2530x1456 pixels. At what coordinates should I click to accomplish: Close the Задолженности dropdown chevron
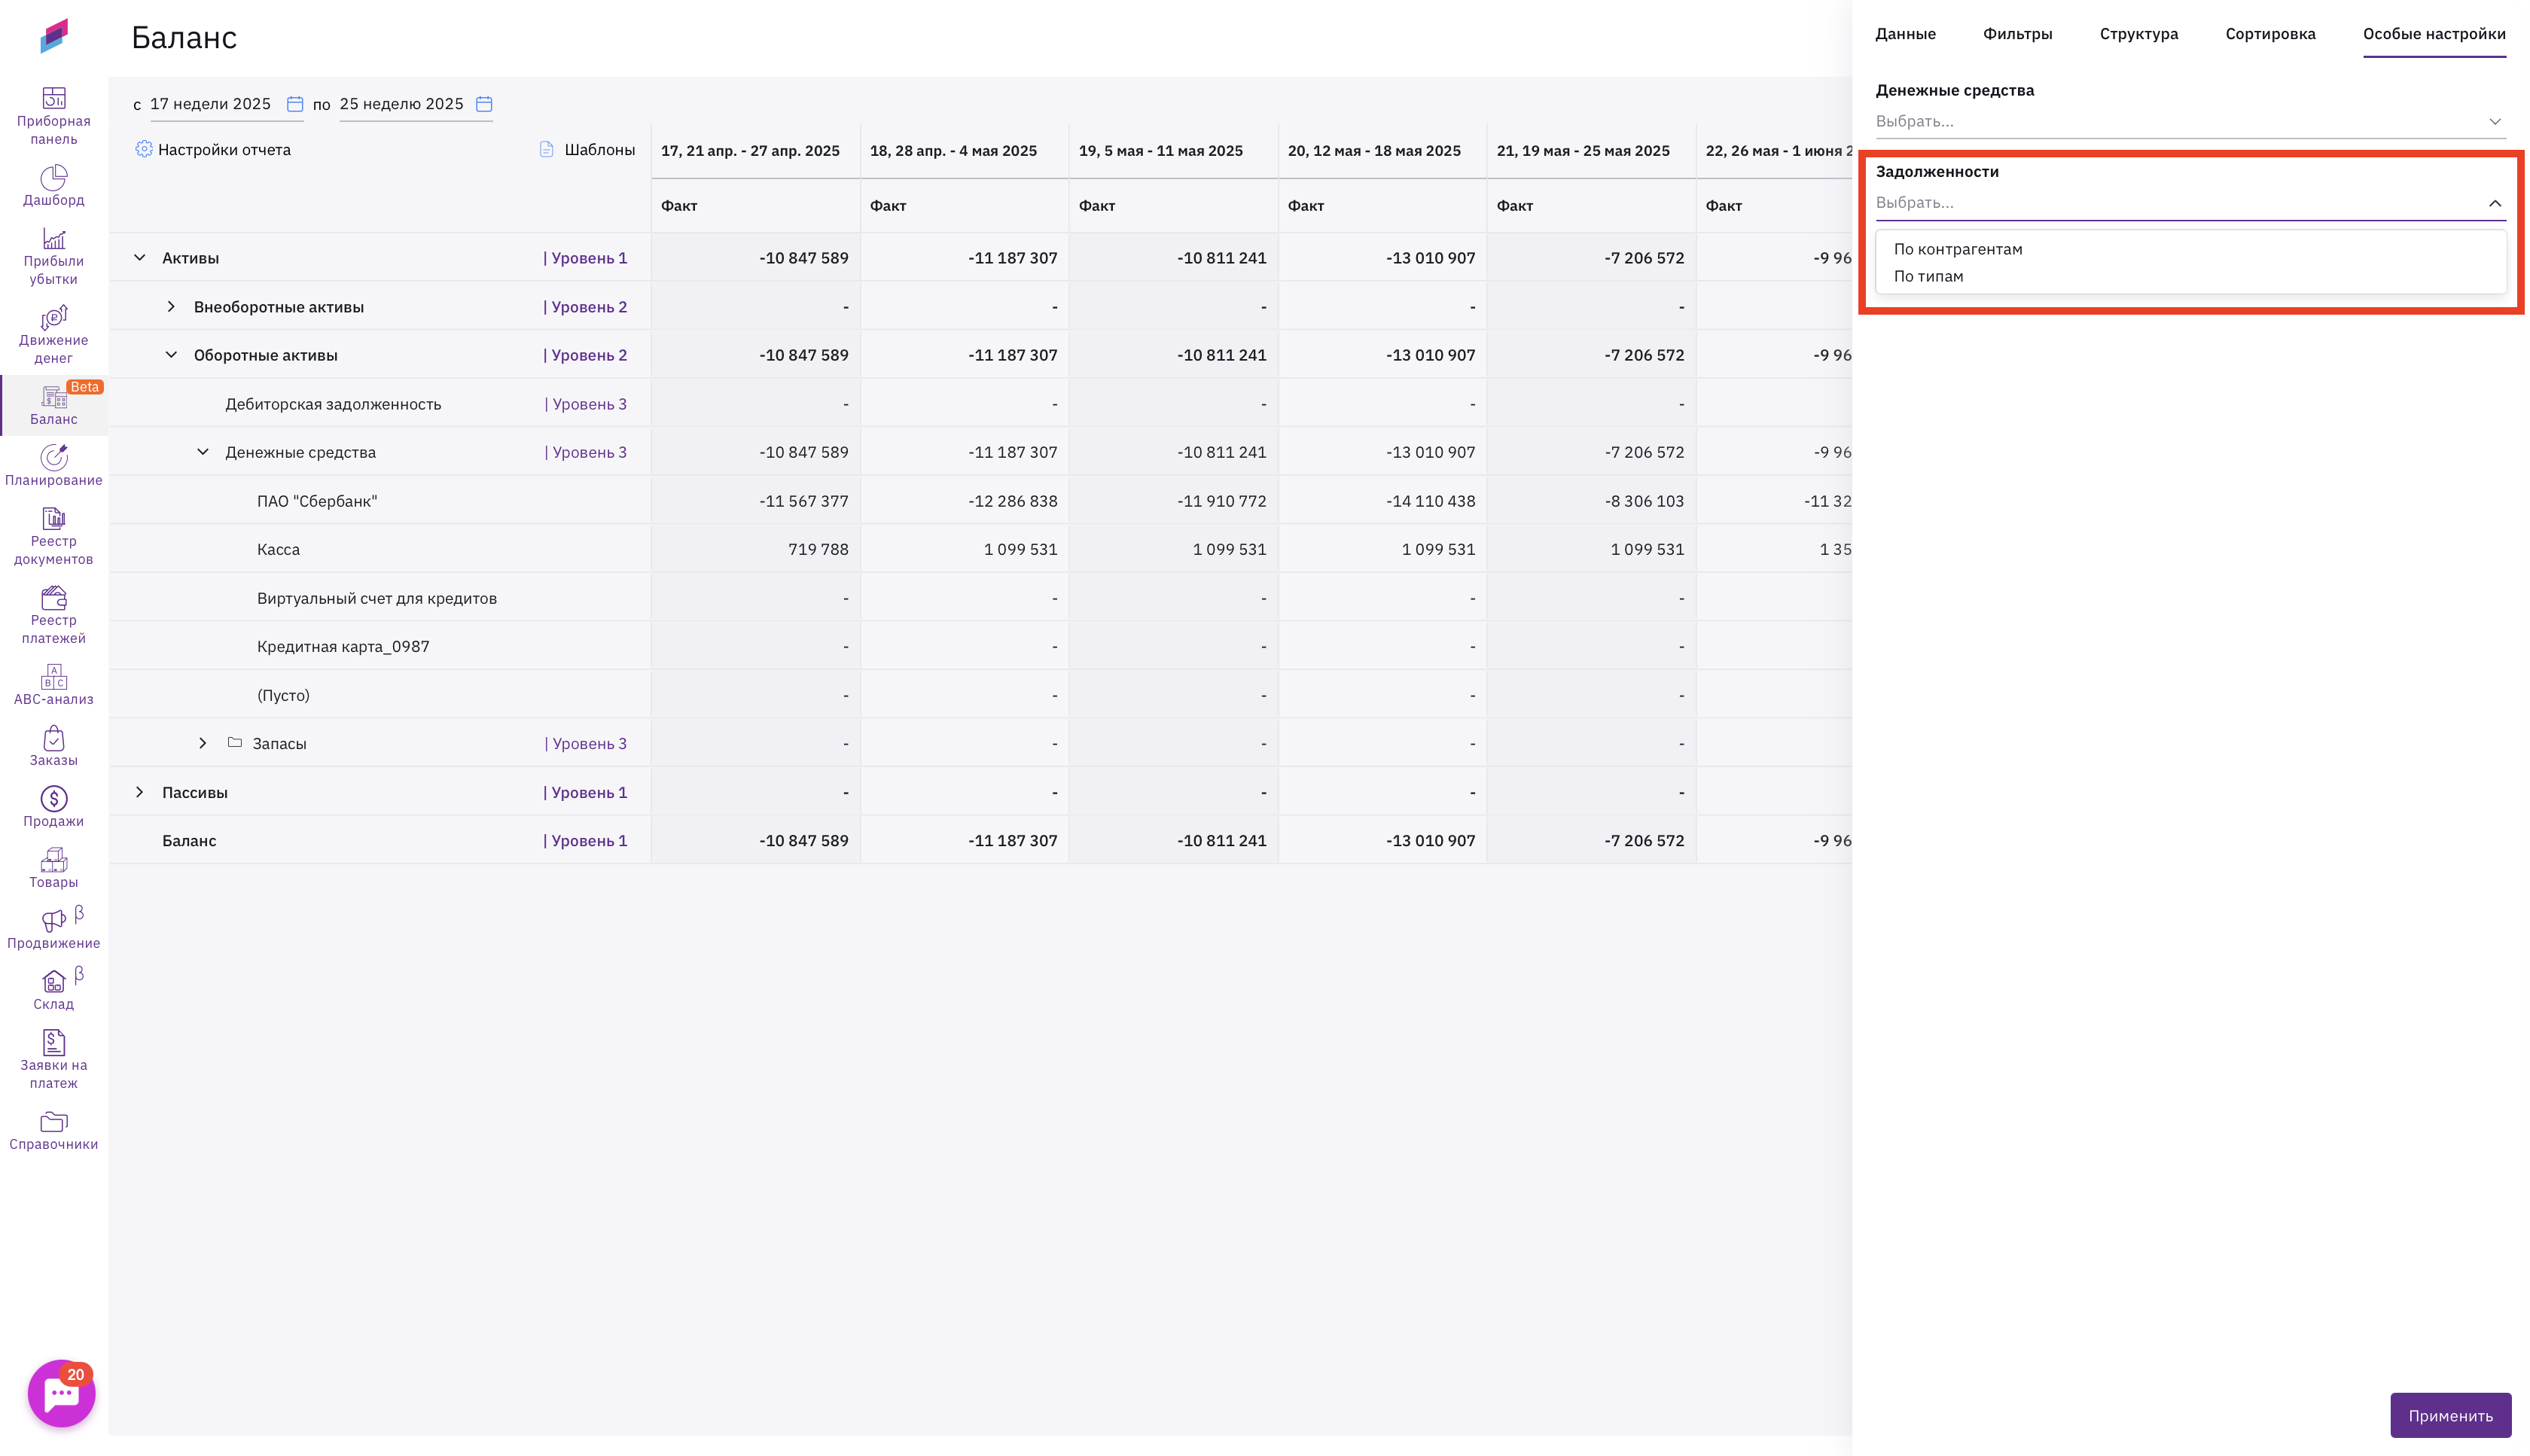(x=2495, y=203)
